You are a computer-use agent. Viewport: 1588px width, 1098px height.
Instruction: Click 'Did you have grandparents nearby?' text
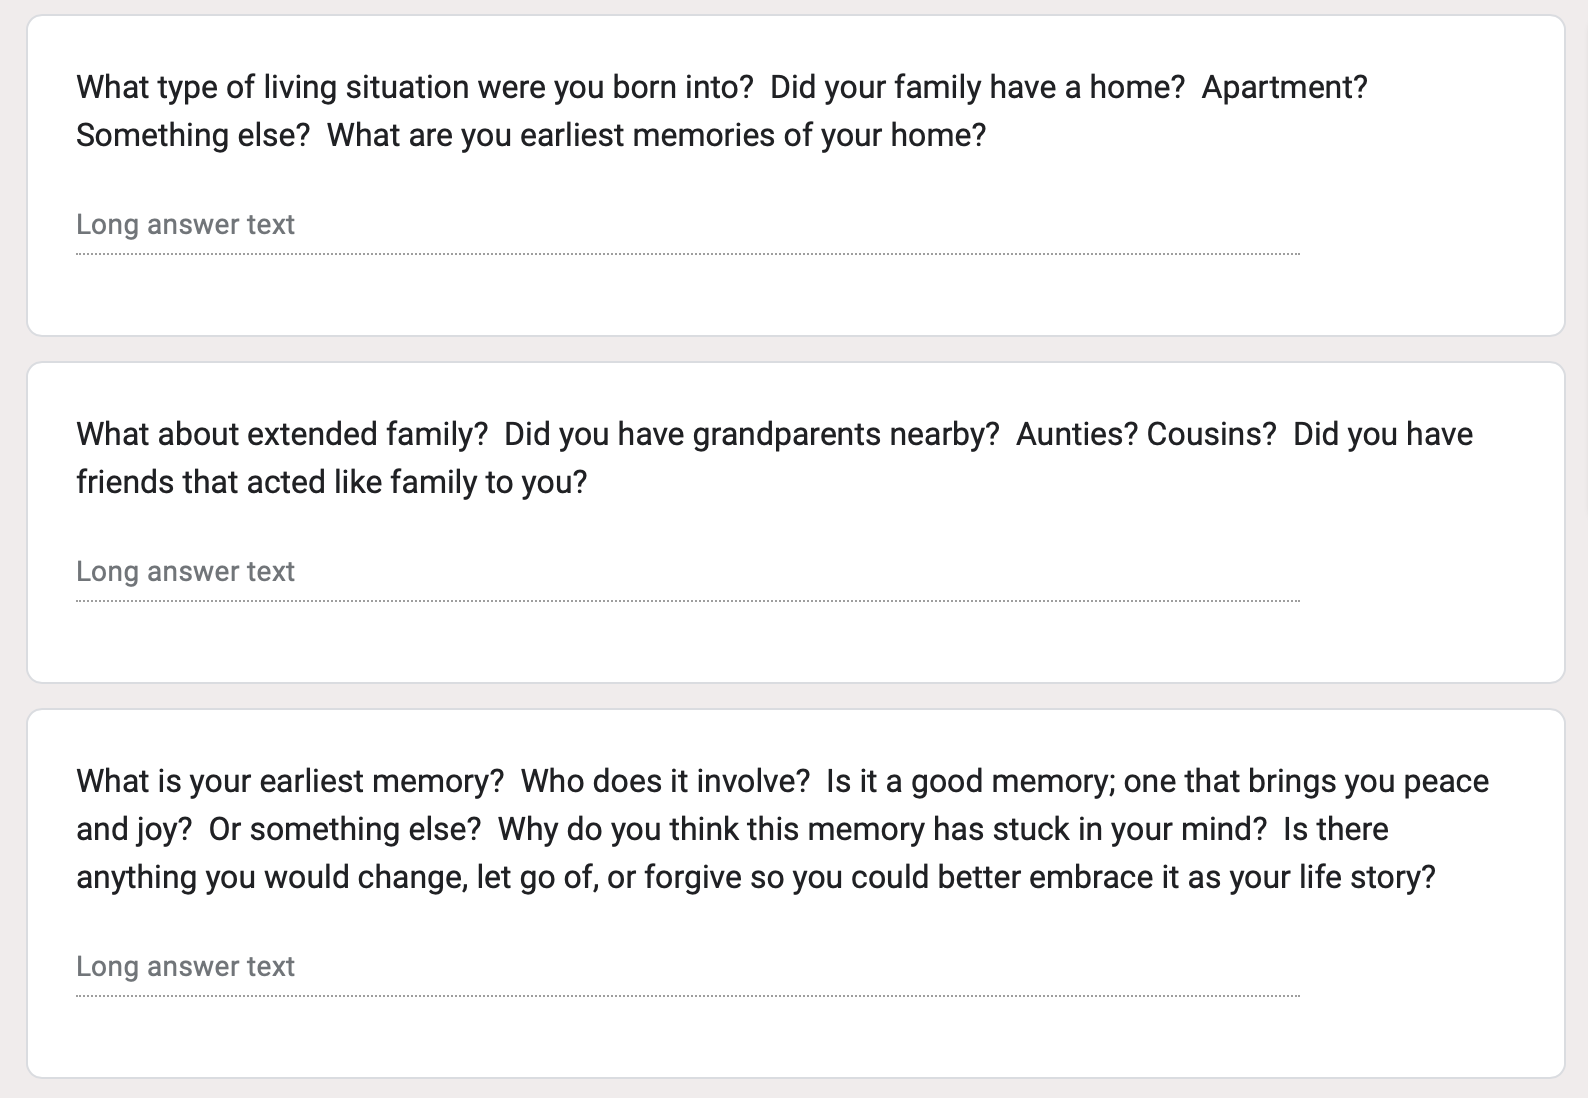tap(752, 434)
